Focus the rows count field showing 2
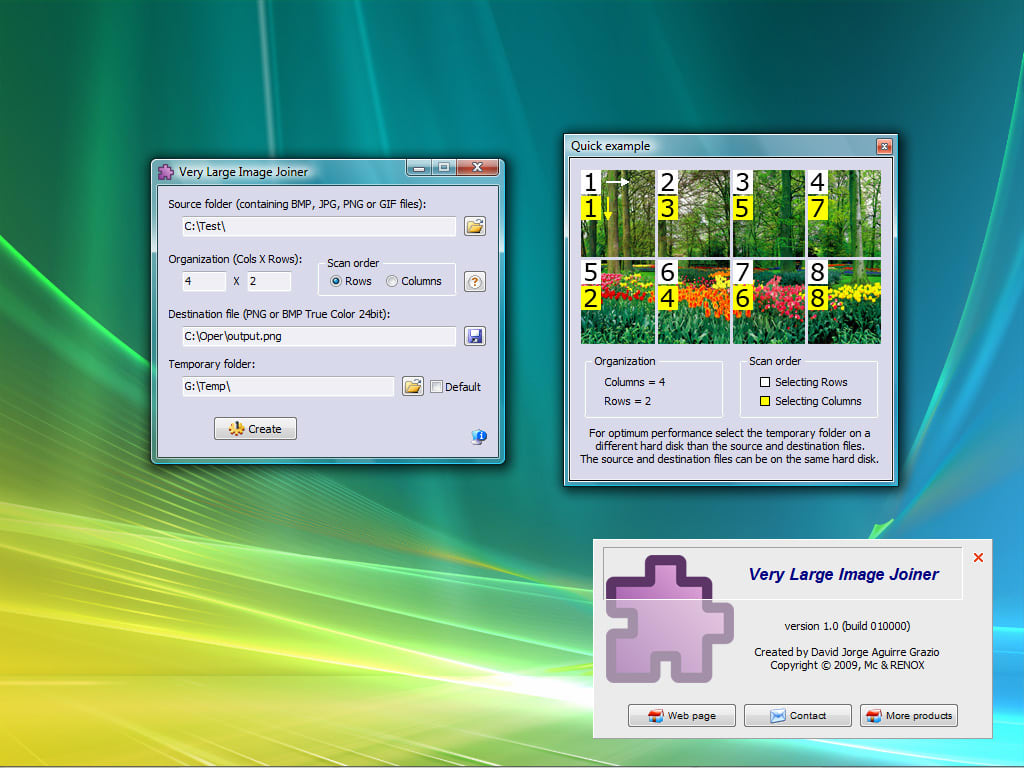The width and height of the screenshot is (1024, 768). [x=269, y=281]
